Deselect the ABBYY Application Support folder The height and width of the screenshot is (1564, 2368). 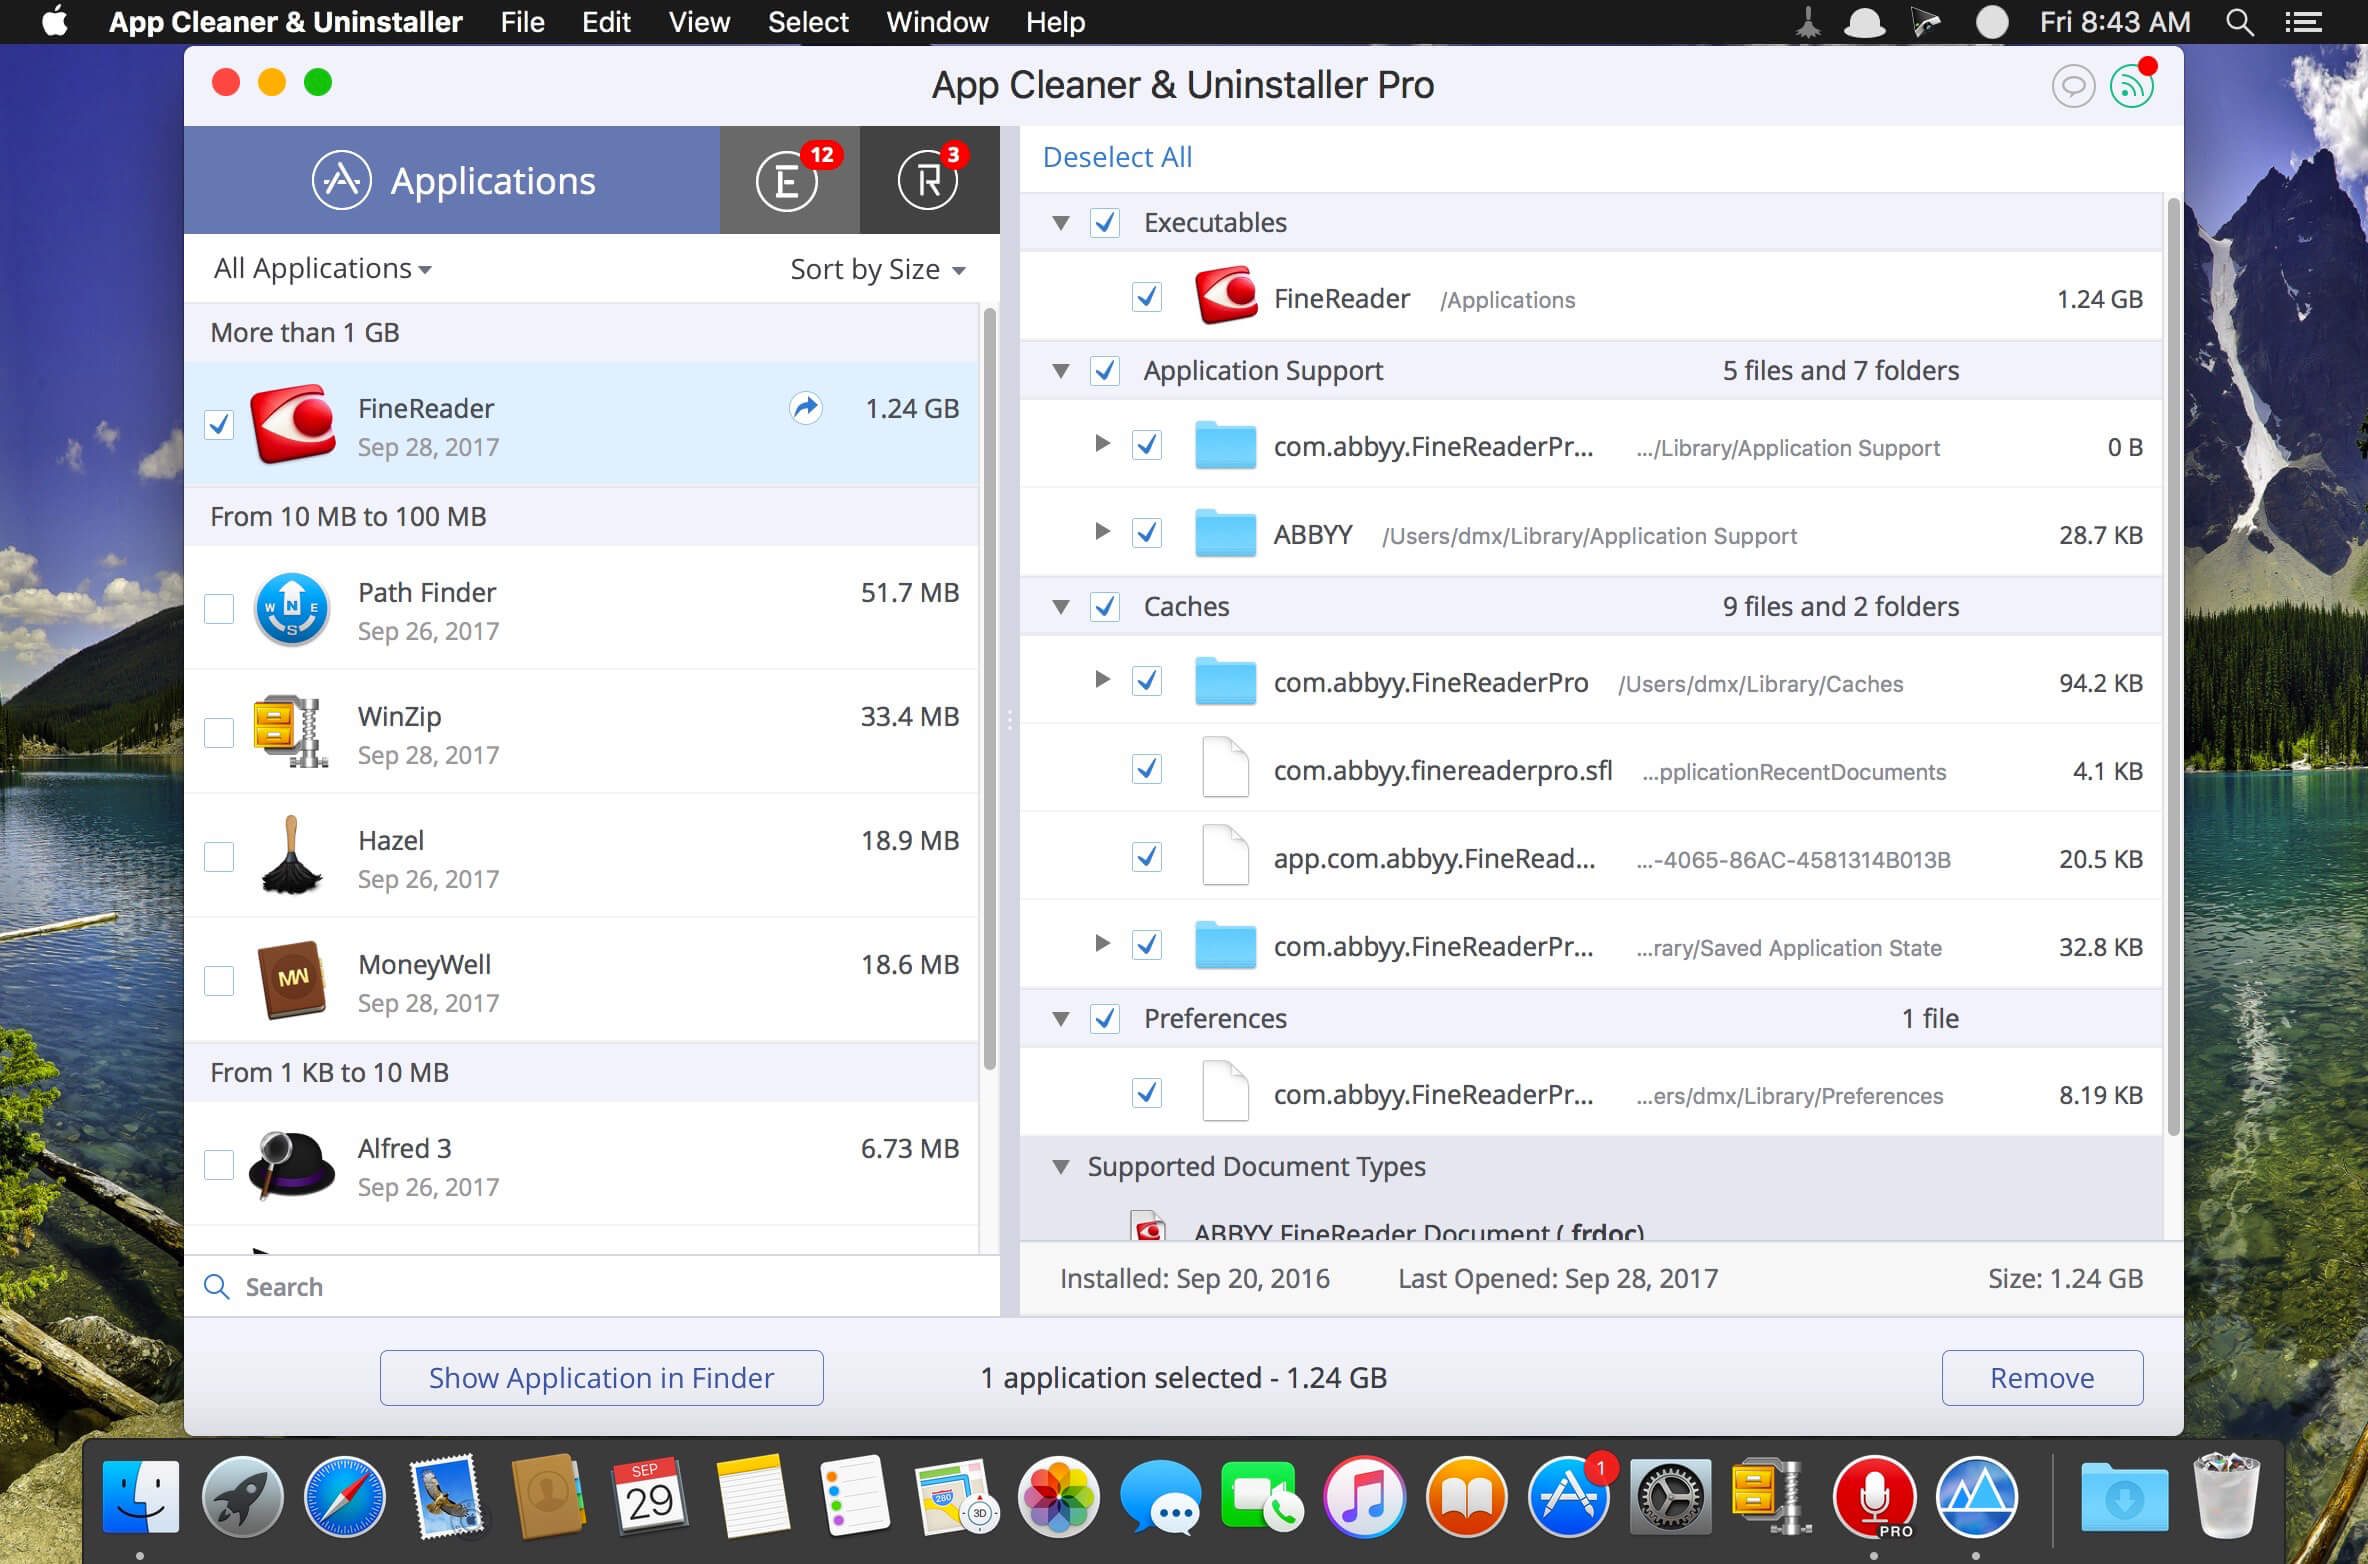1147,533
